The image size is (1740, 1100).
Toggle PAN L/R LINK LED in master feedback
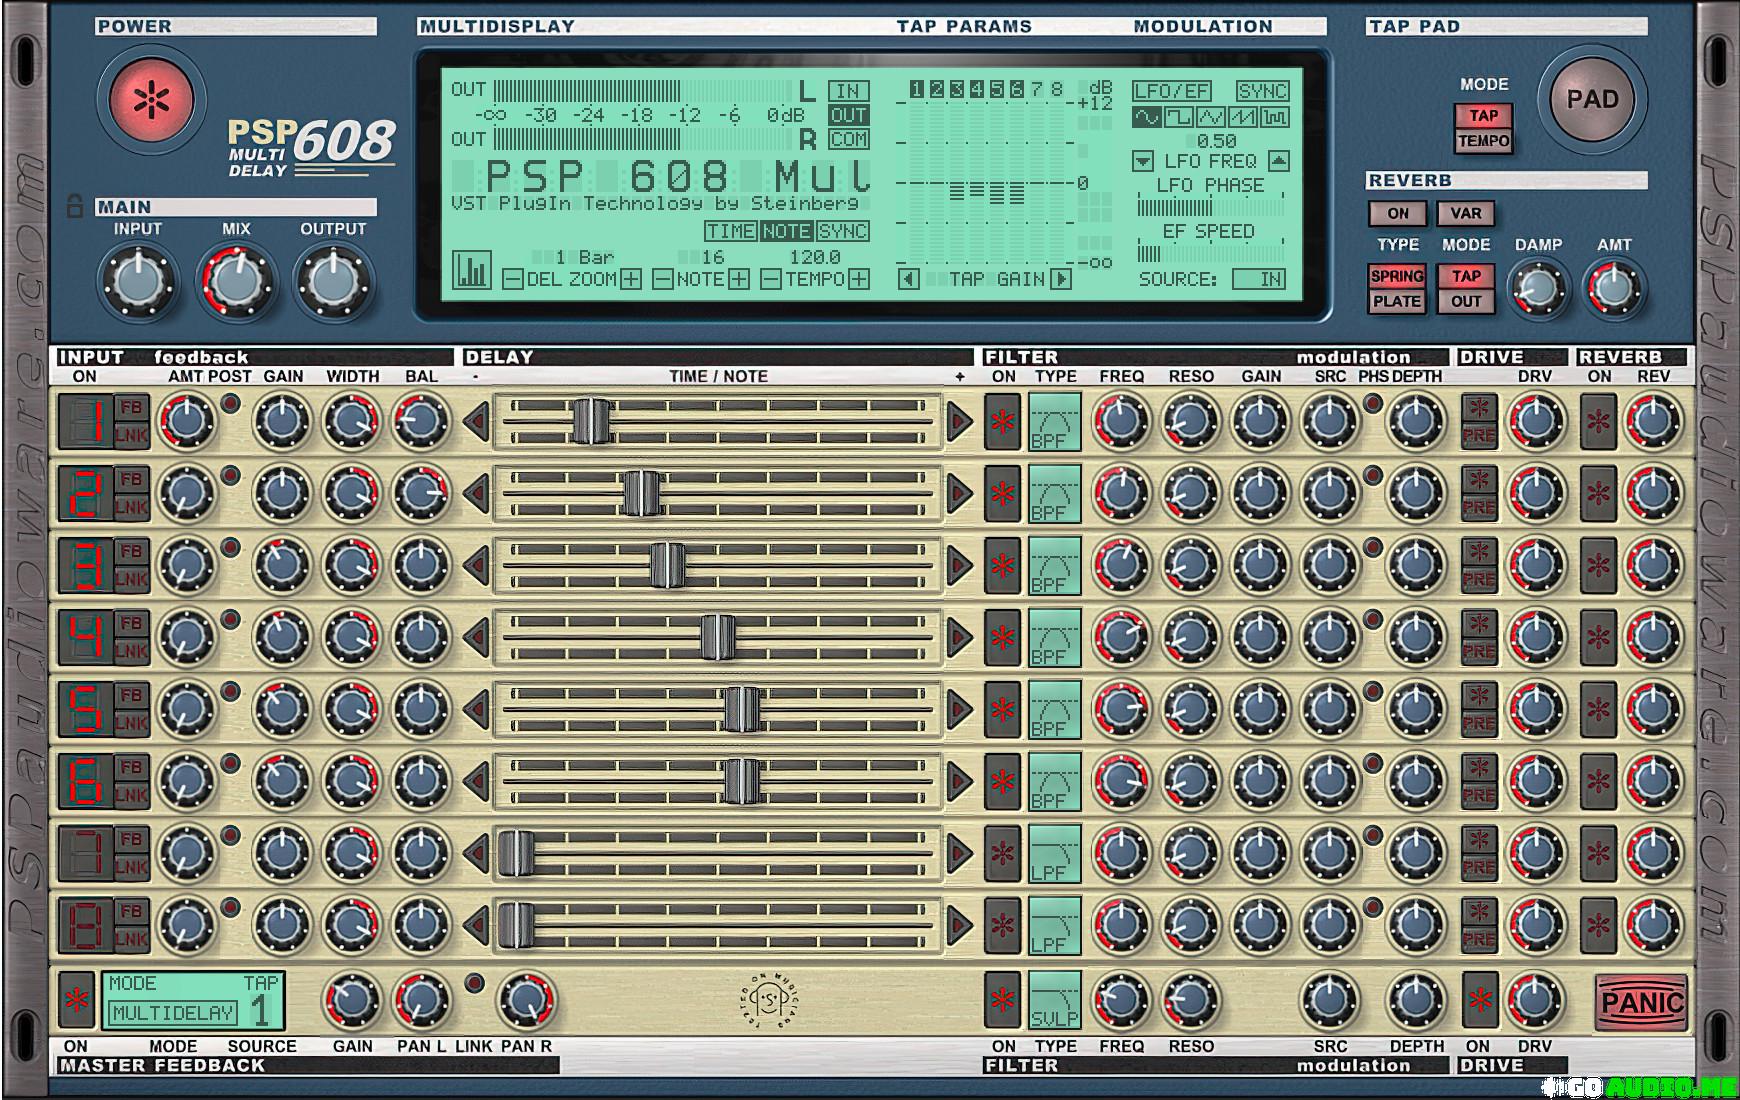(475, 982)
